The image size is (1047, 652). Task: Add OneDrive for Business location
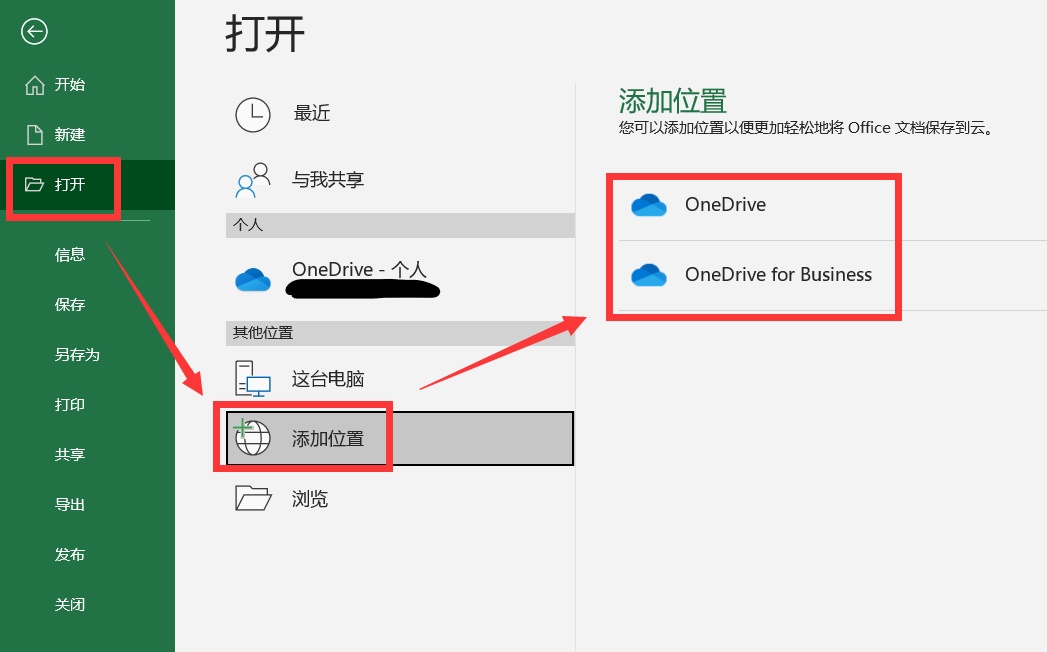coord(755,275)
